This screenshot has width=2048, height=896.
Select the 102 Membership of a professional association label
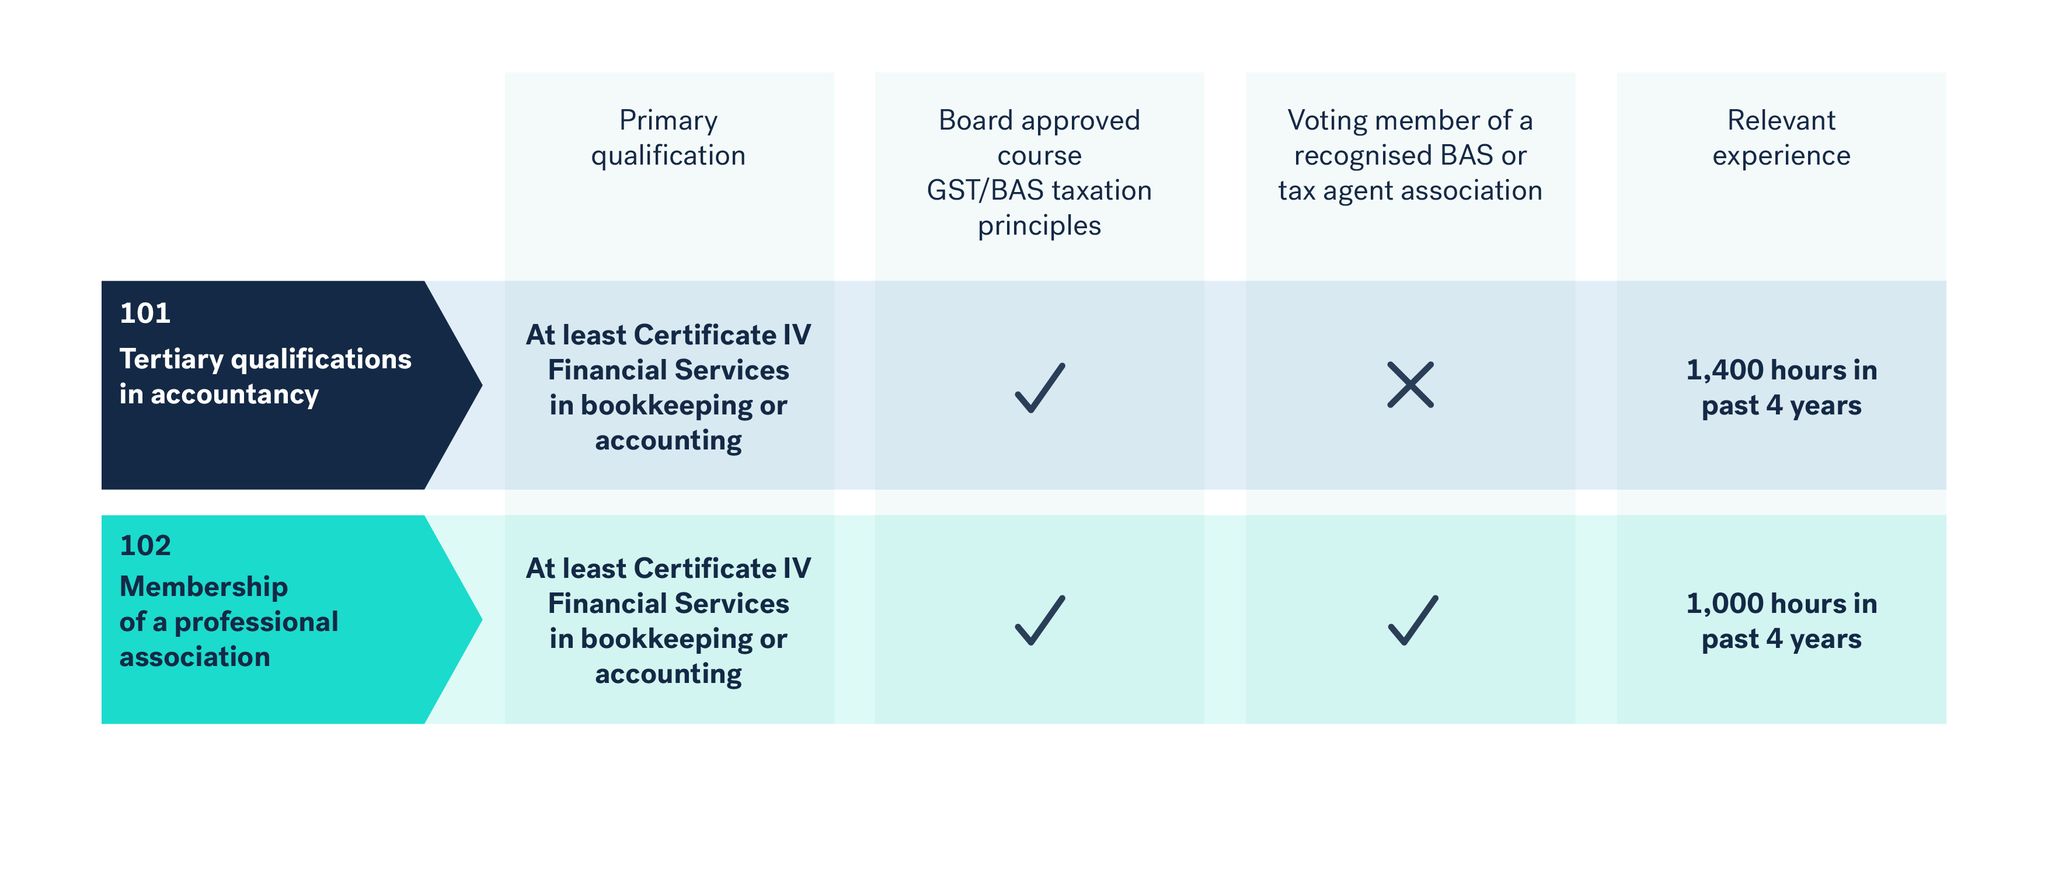[x=291, y=619]
